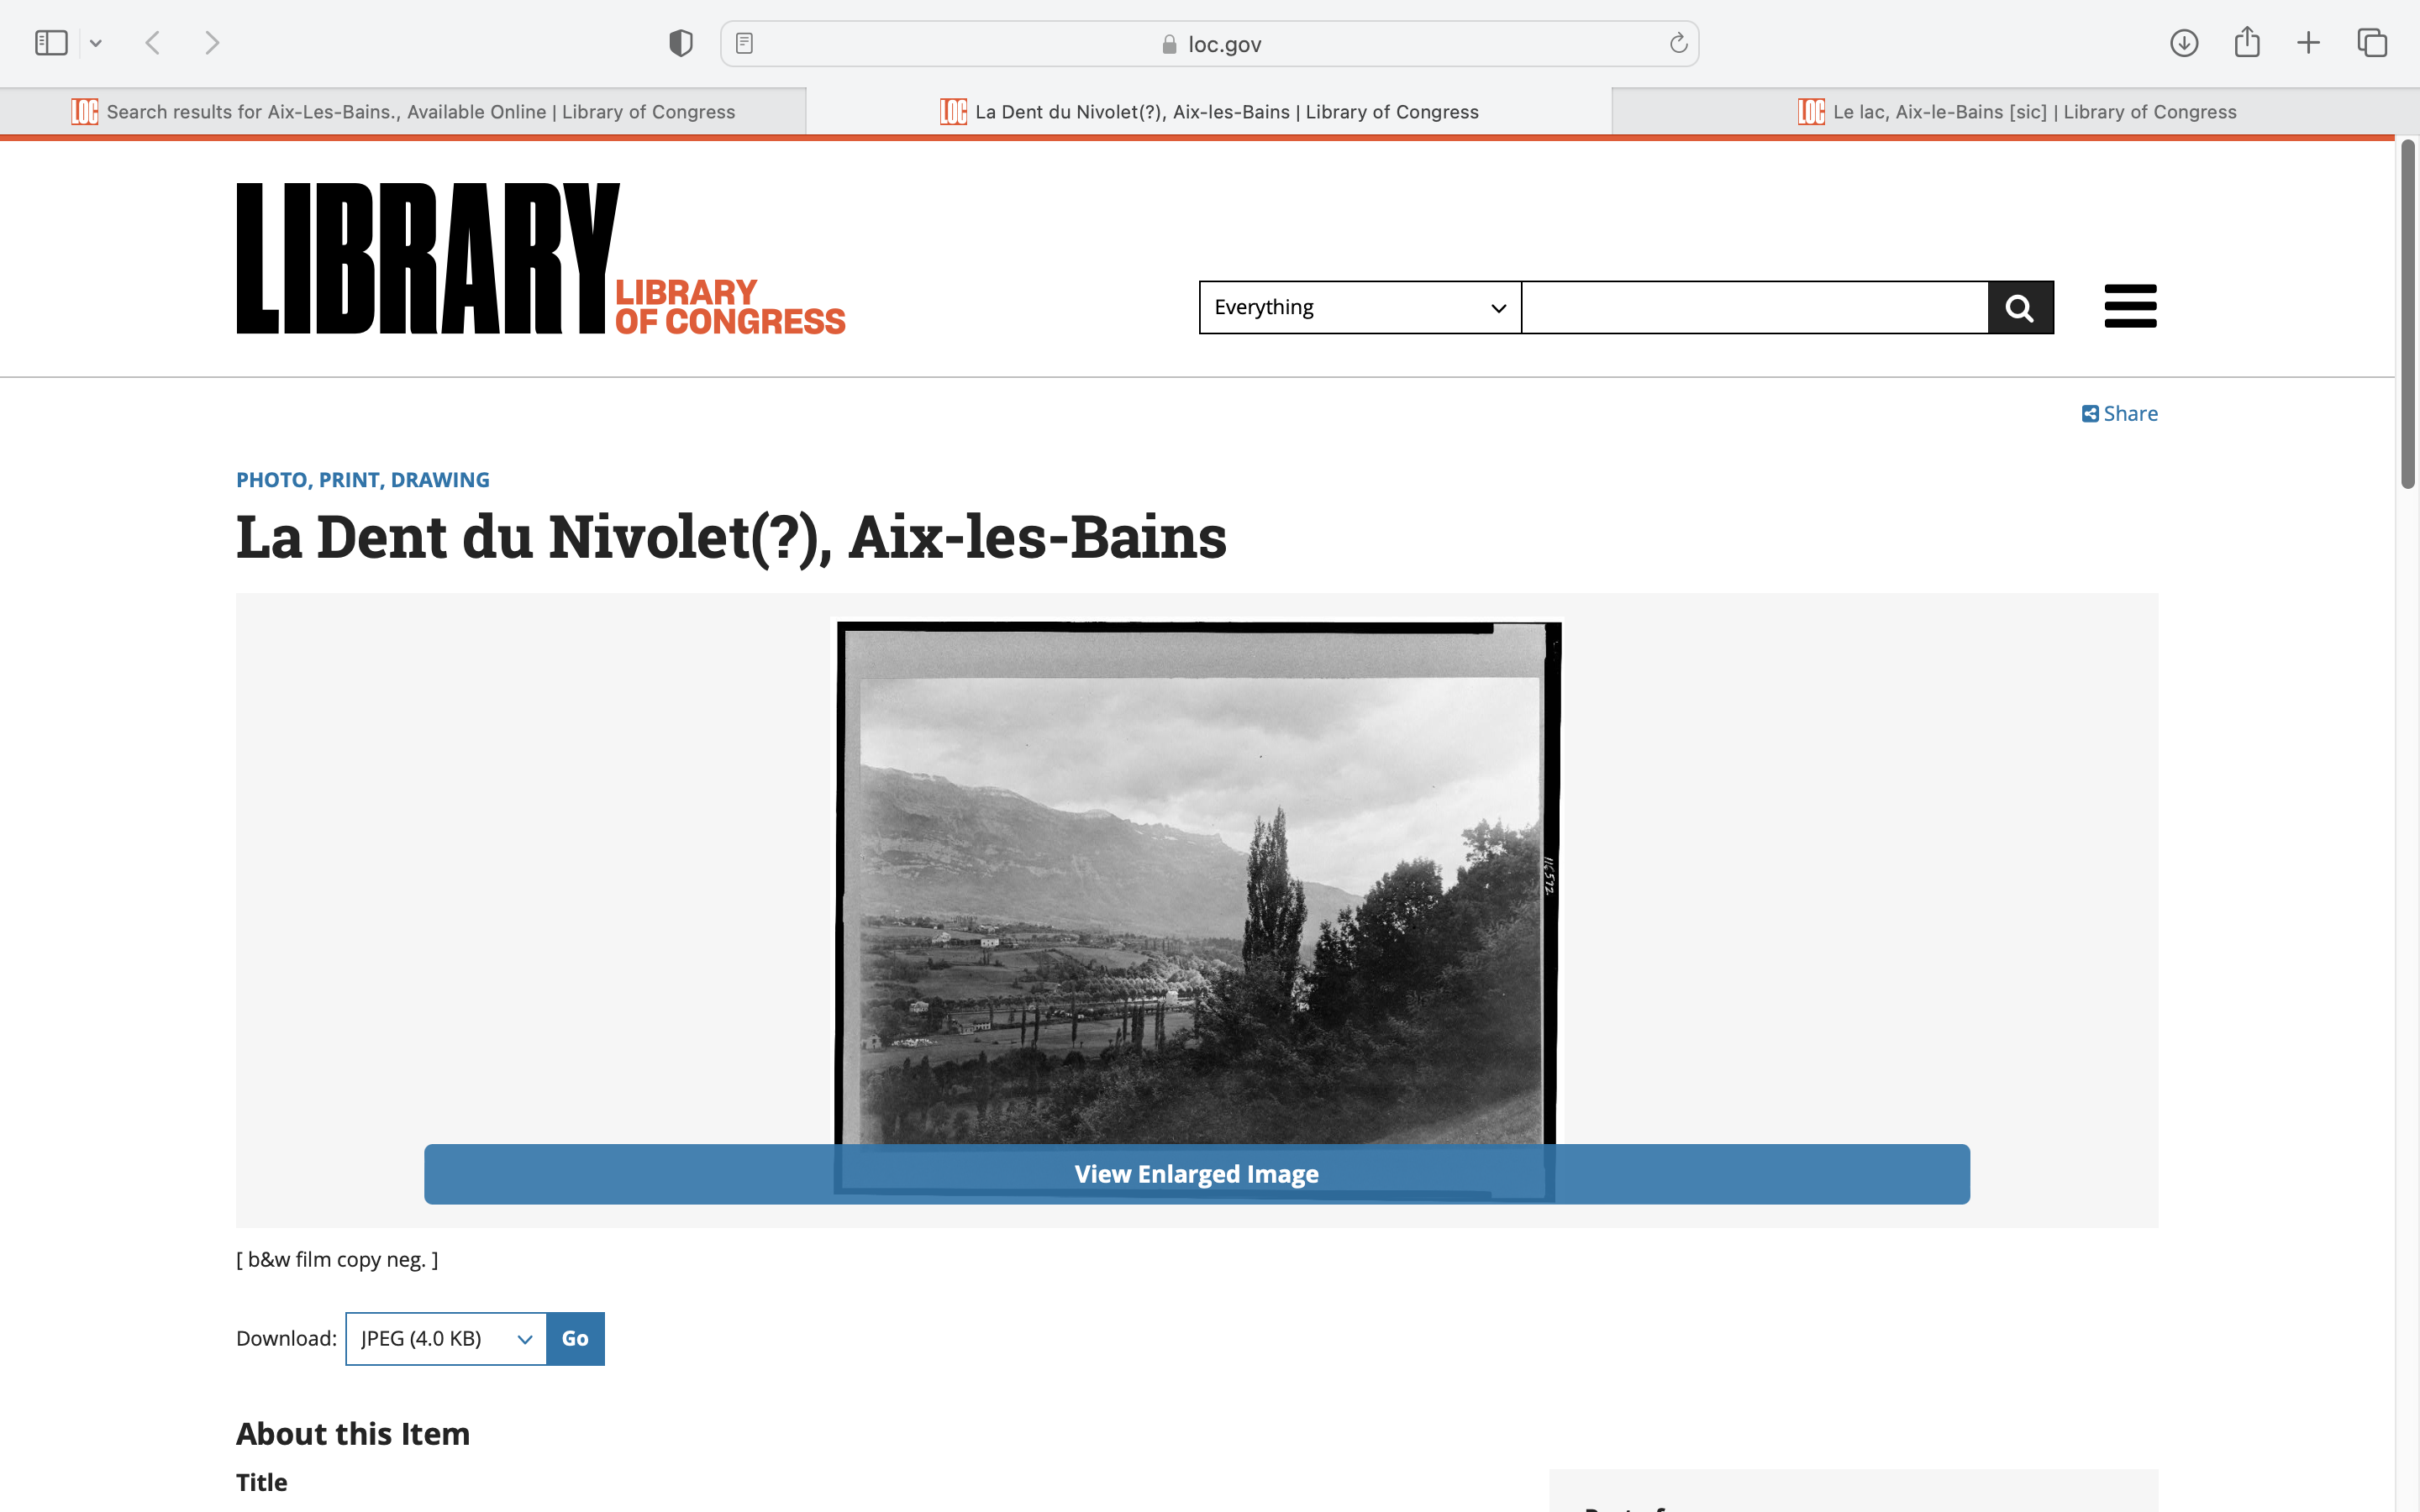Open the JPEG download format dropdown
Viewport: 2420px width, 1512px height.
(446, 1338)
